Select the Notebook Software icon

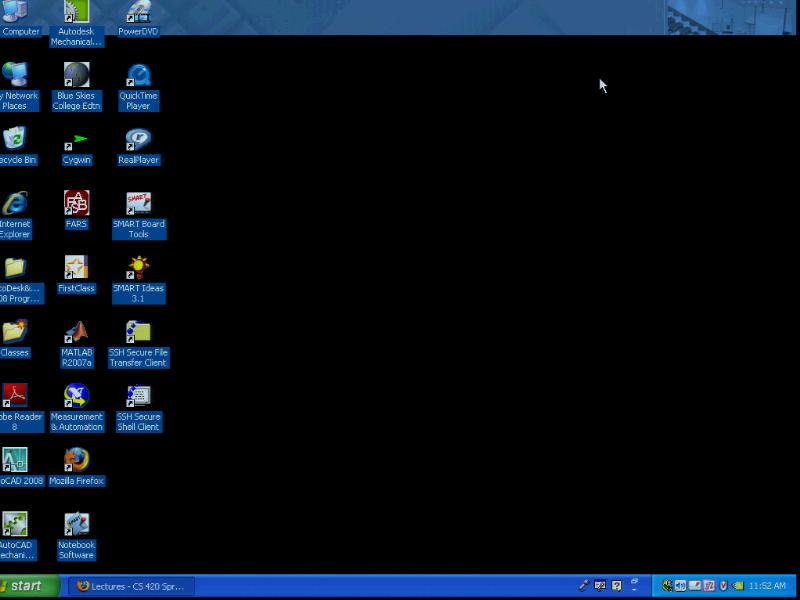click(x=76, y=525)
